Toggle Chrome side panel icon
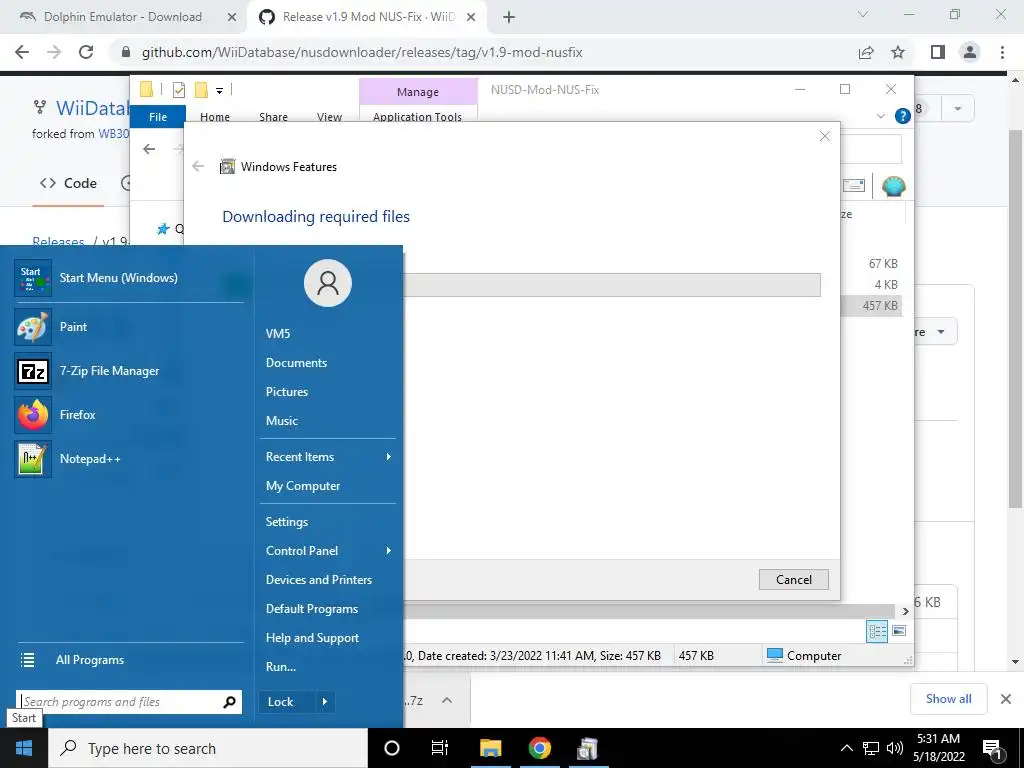1024x768 pixels. (x=938, y=52)
